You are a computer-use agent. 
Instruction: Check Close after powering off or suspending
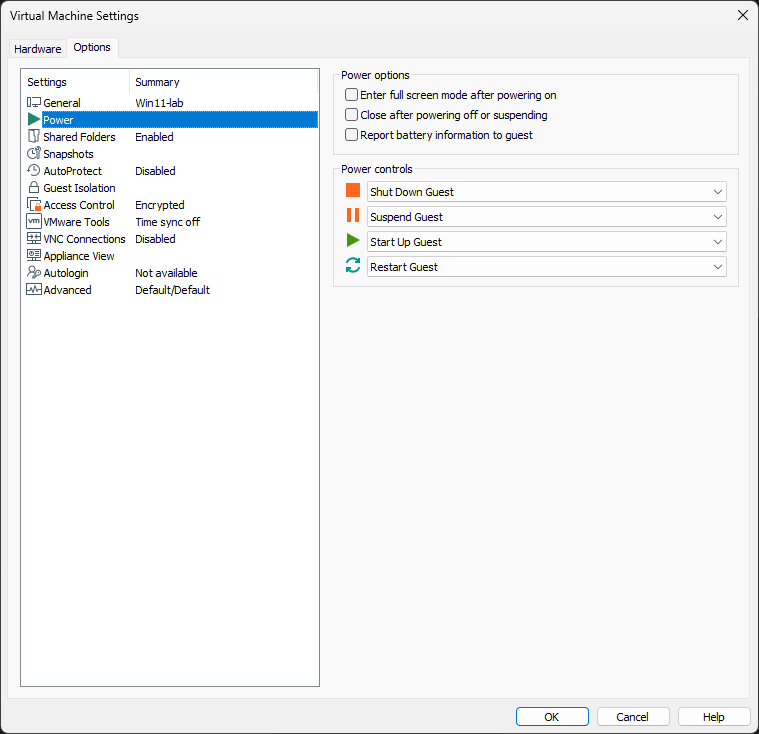(x=351, y=114)
